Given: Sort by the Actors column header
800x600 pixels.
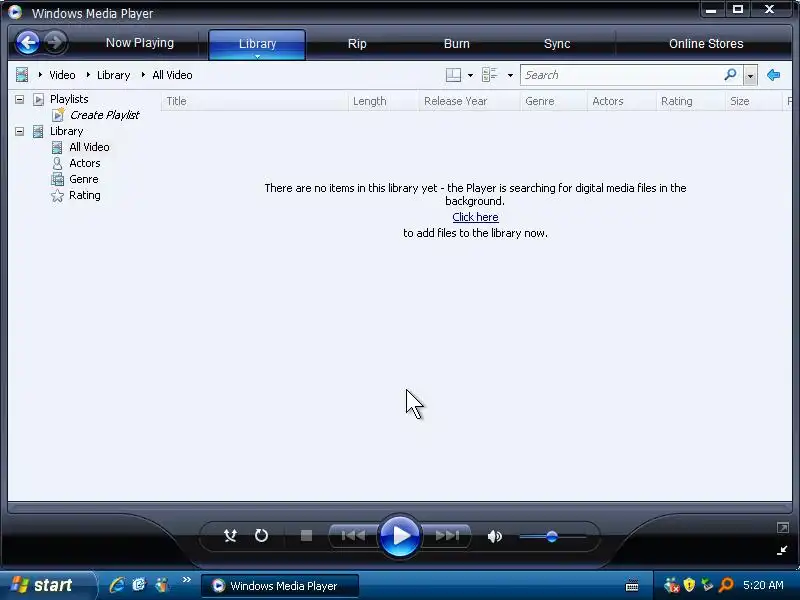Looking at the screenshot, I should tap(621, 101).
